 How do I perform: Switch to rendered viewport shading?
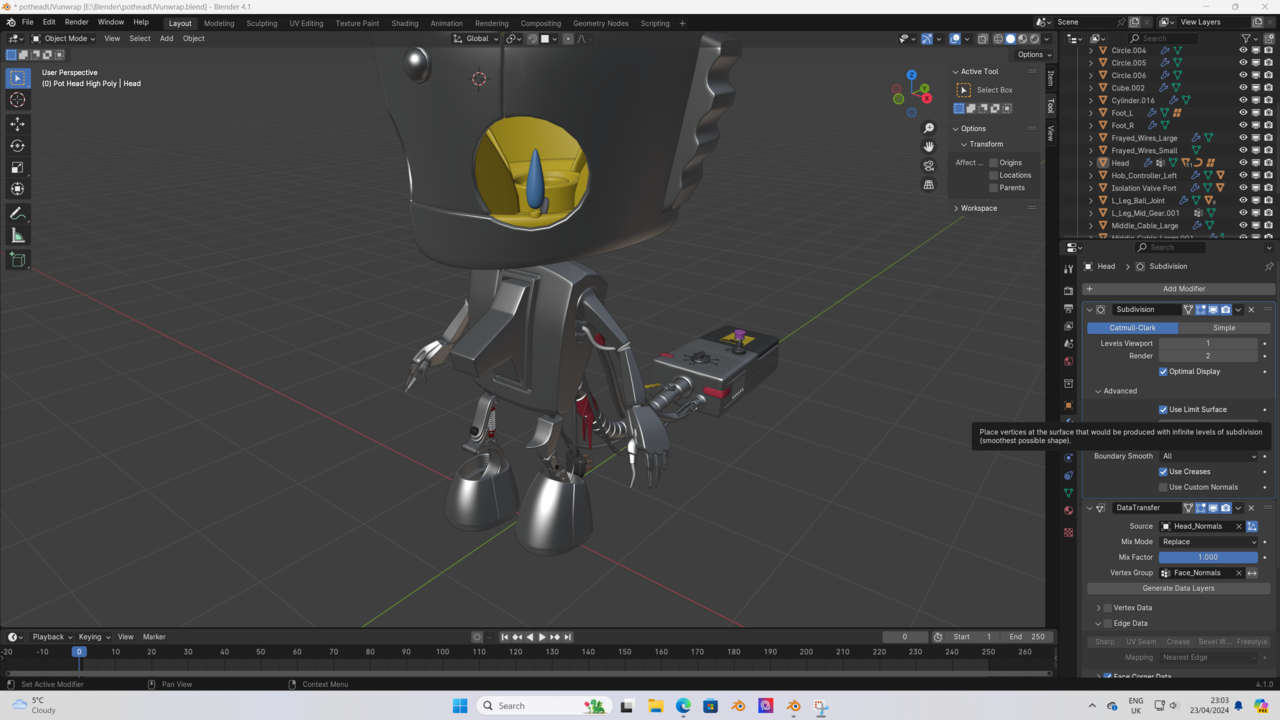(x=1034, y=39)
